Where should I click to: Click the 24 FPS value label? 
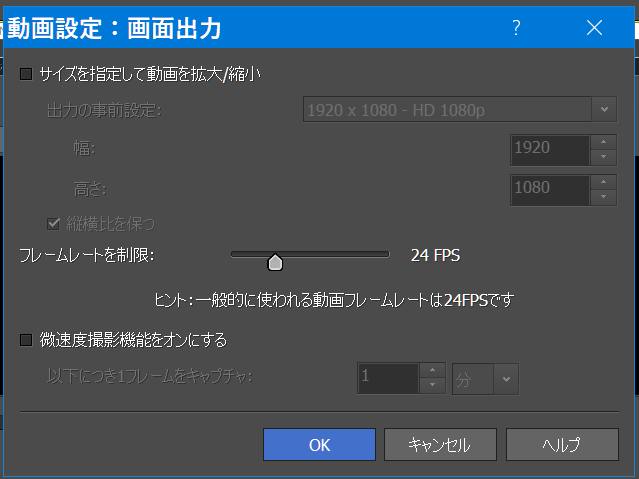[x=435, y=256]
